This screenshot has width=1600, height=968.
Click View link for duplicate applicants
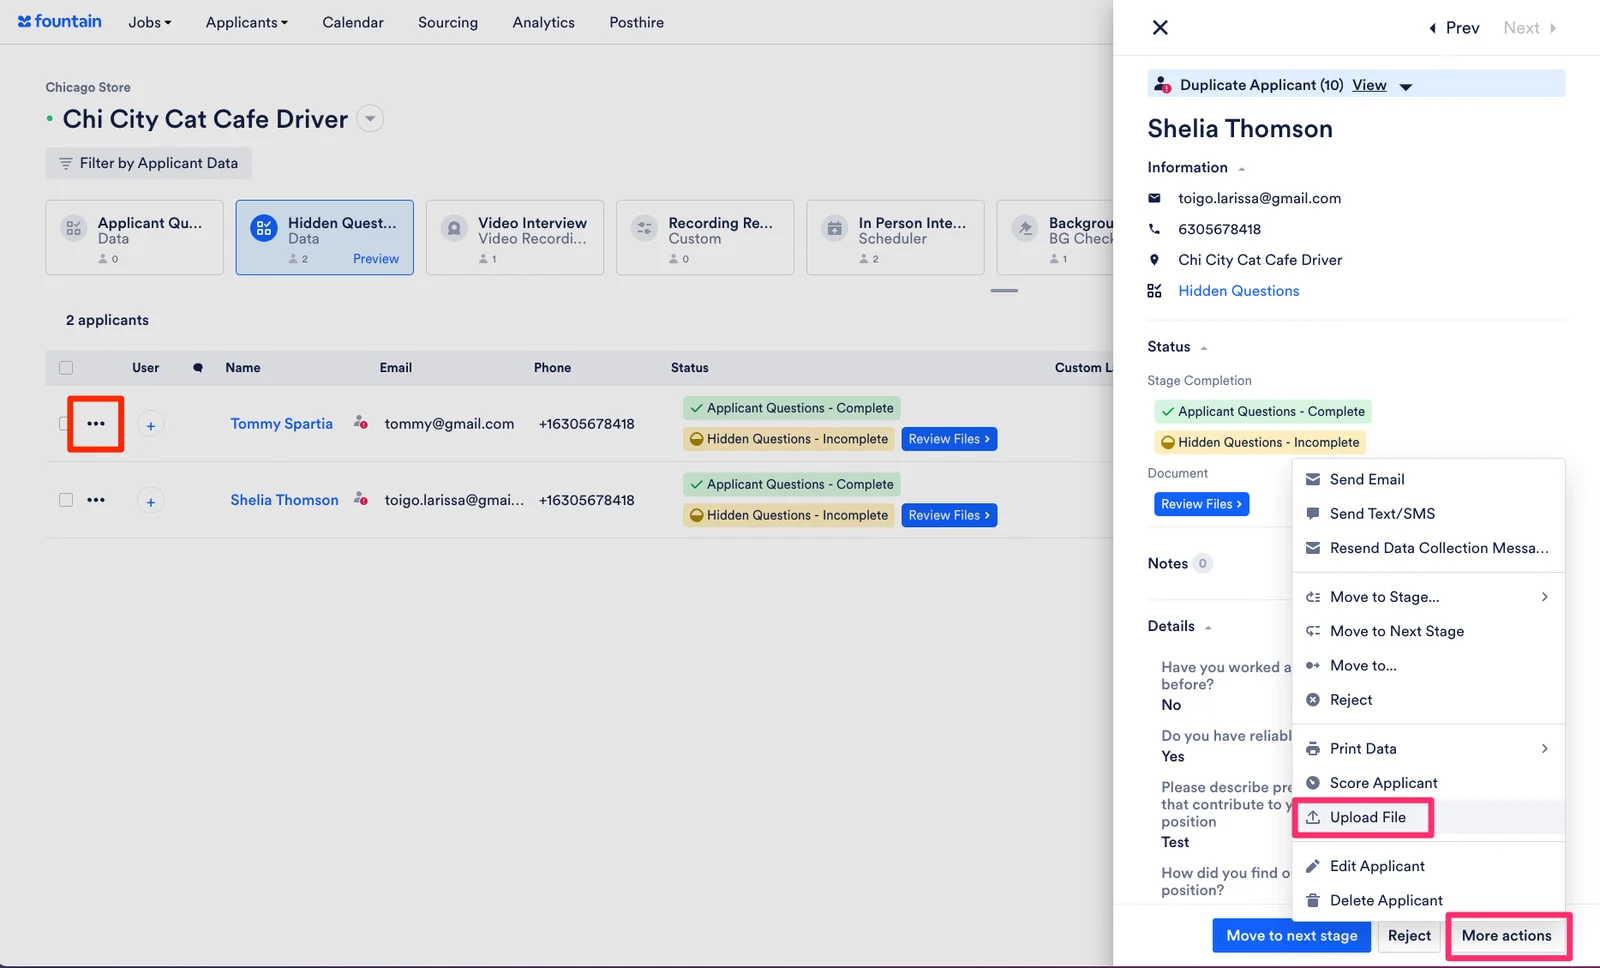pos(1369,85)
